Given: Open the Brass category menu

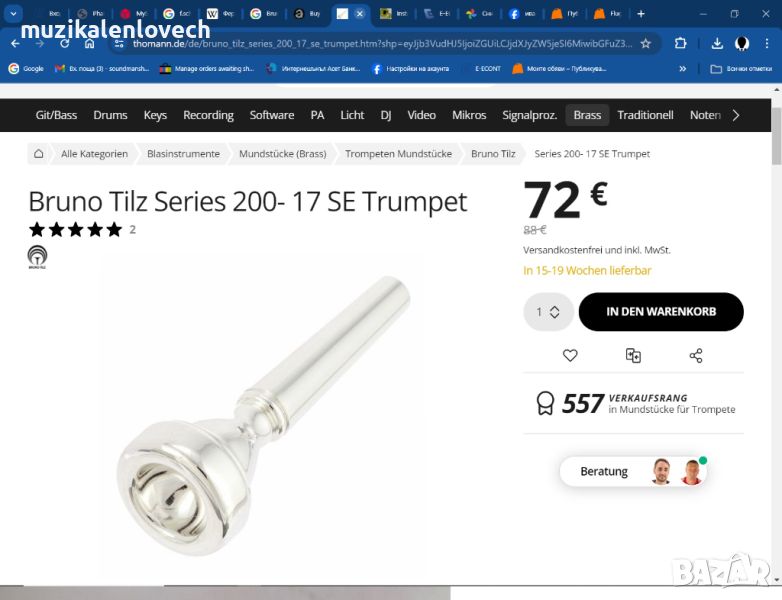Looking at the screenshot, I should tap(587, 115).
